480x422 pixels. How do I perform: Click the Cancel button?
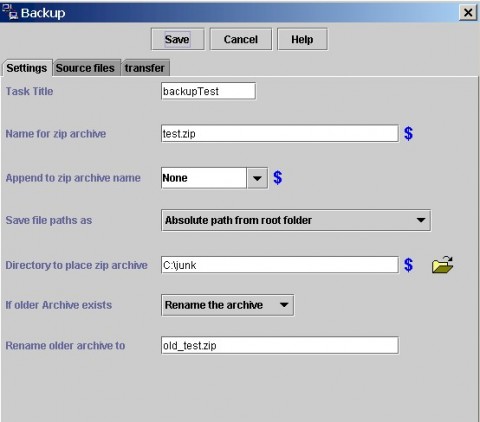241,39
